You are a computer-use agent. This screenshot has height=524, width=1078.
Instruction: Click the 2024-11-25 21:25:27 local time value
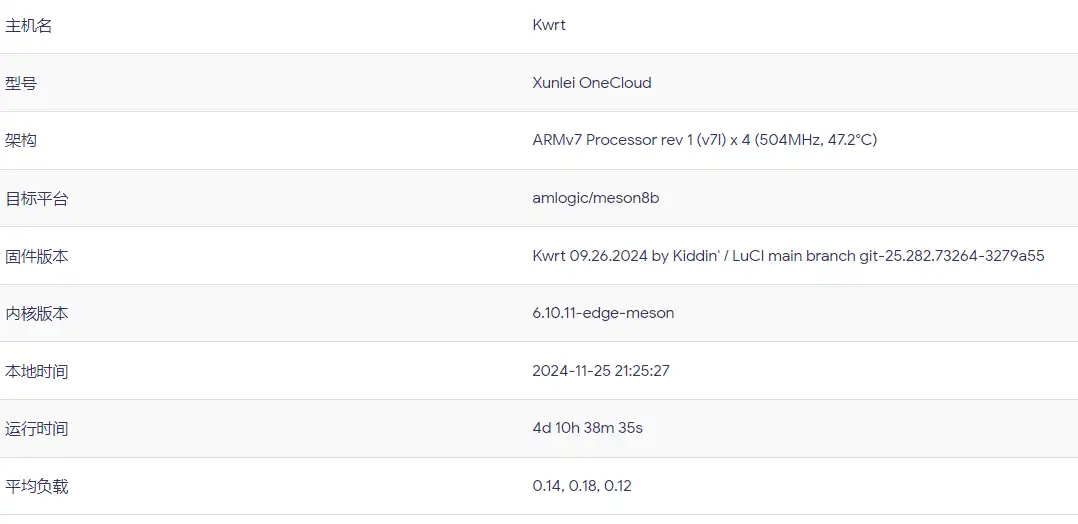click(x=601, y=371)
